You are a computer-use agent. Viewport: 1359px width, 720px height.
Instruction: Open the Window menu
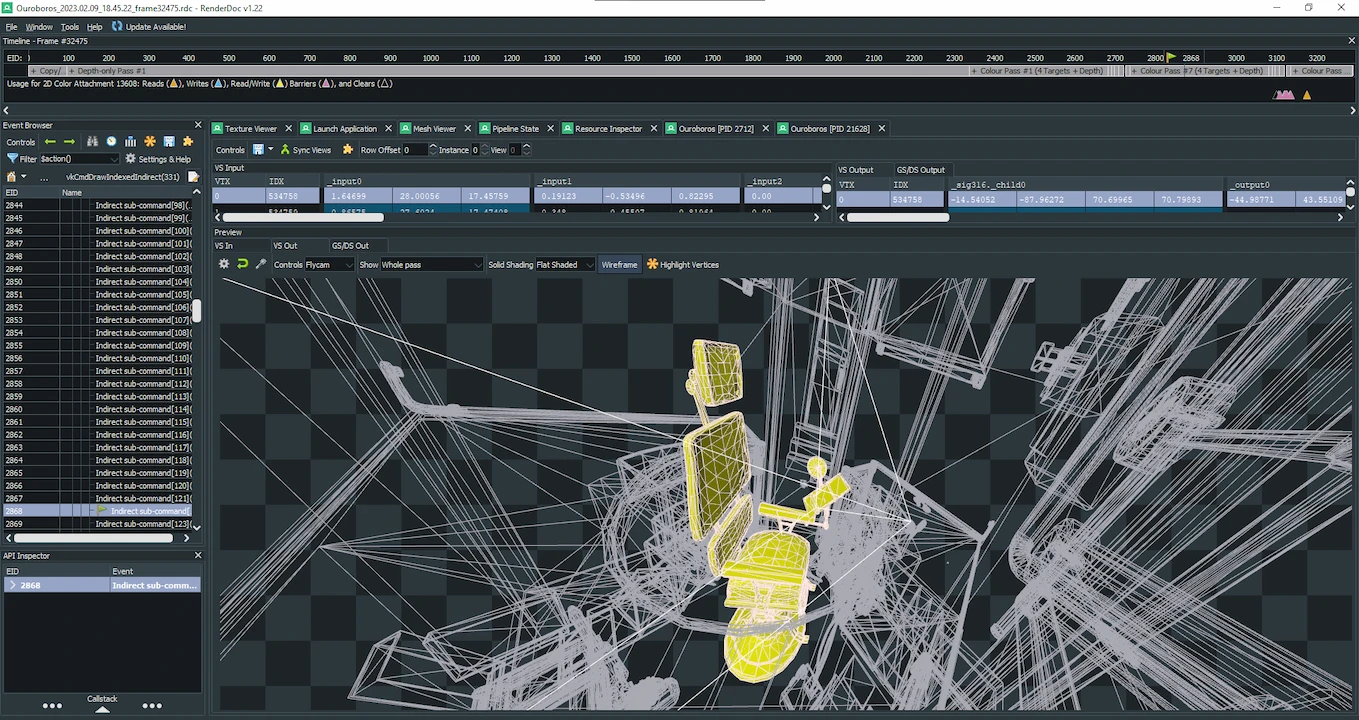[x=39, y=27]
